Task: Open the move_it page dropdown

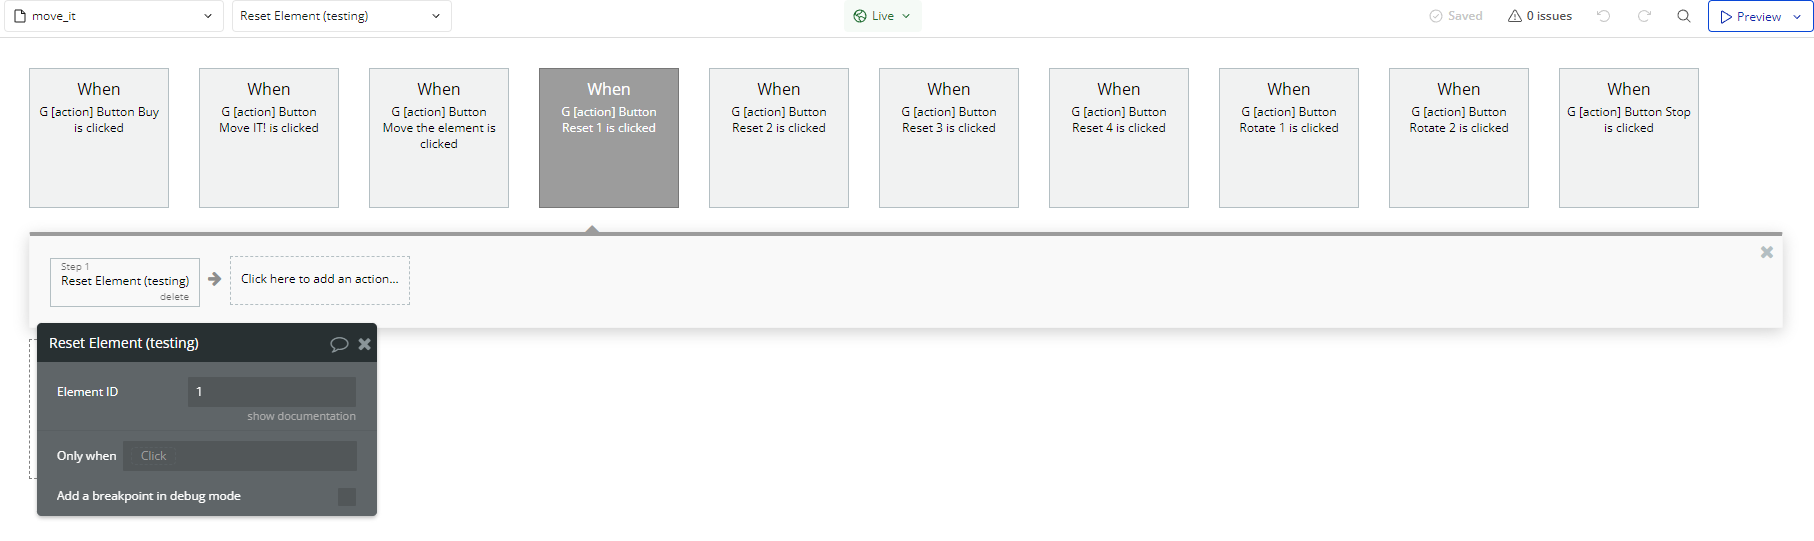Action: pos(113,16)
